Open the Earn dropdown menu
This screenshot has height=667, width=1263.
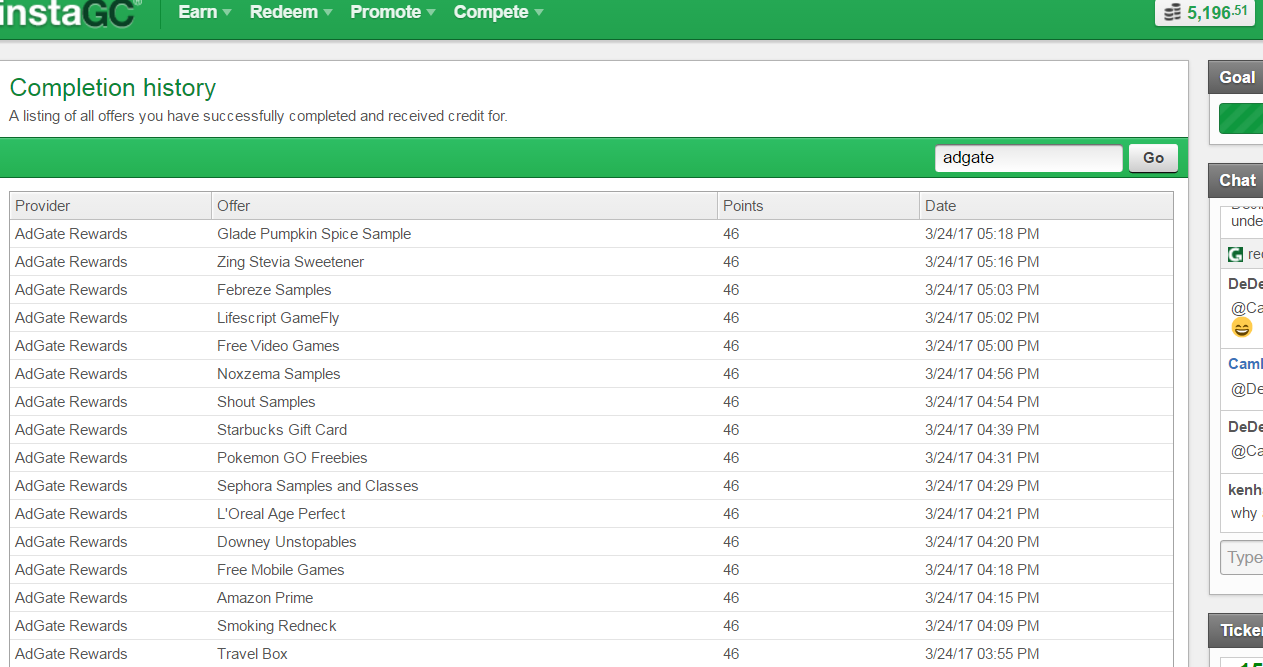[204, 12]
